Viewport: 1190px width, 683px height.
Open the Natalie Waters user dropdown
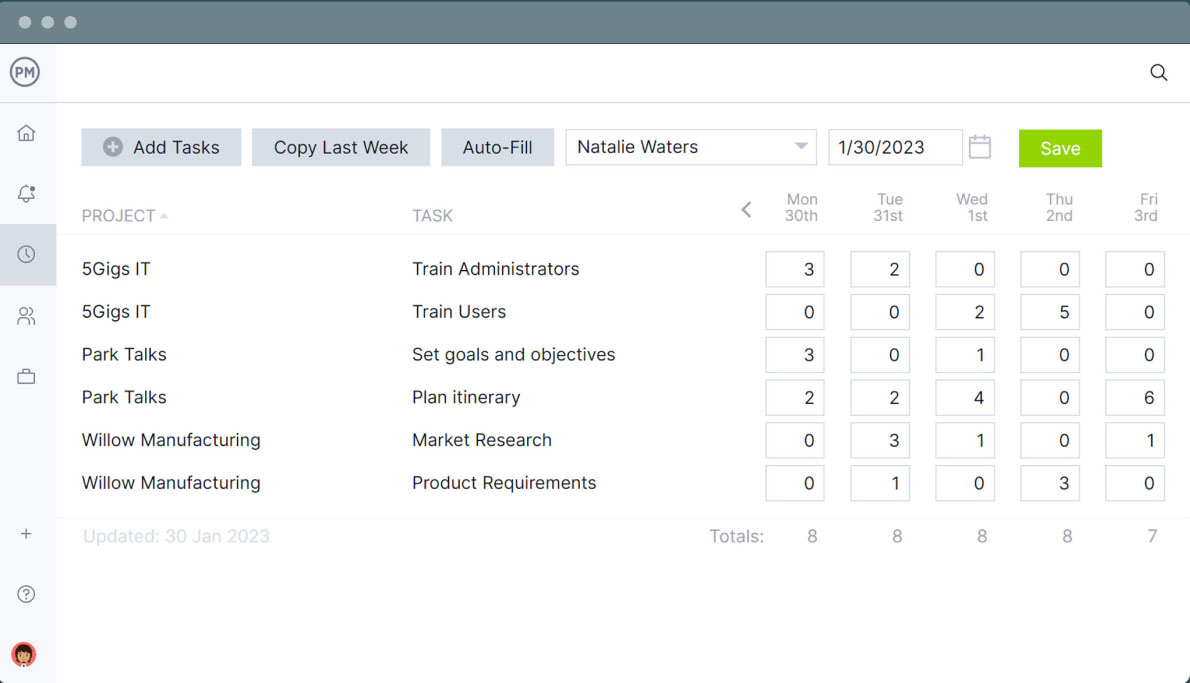[690, 147]
